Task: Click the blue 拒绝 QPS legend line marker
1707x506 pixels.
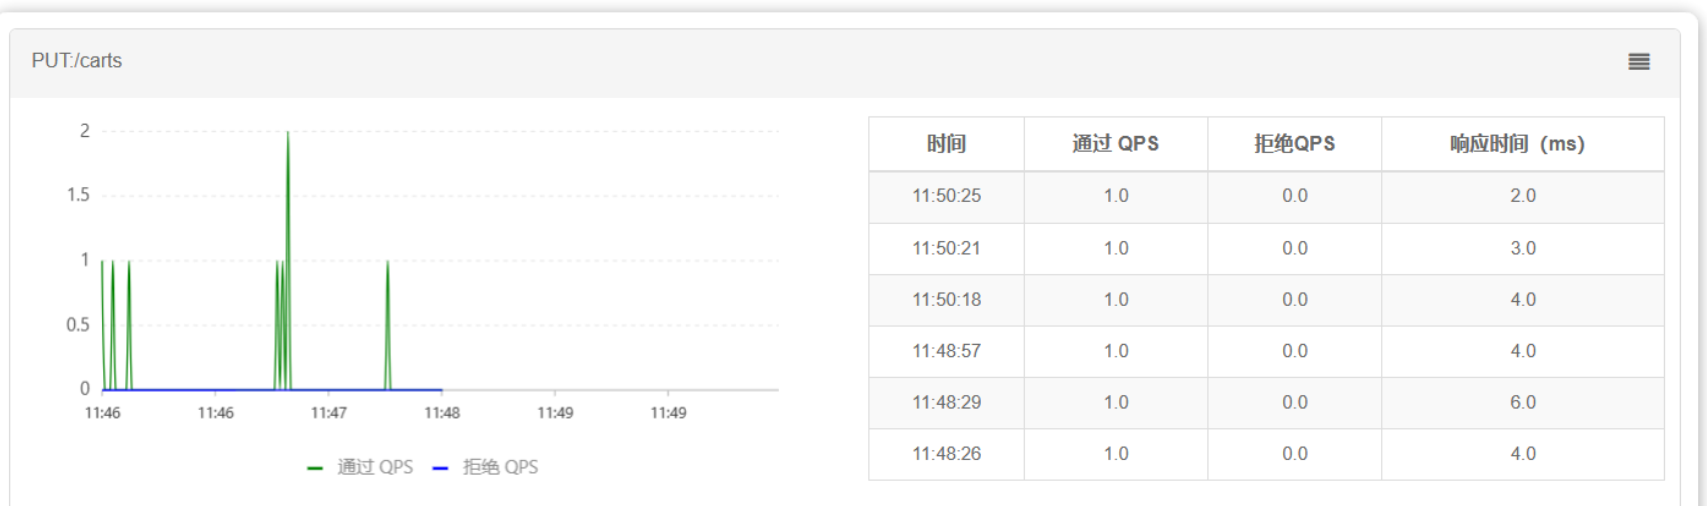Action: 440,468
